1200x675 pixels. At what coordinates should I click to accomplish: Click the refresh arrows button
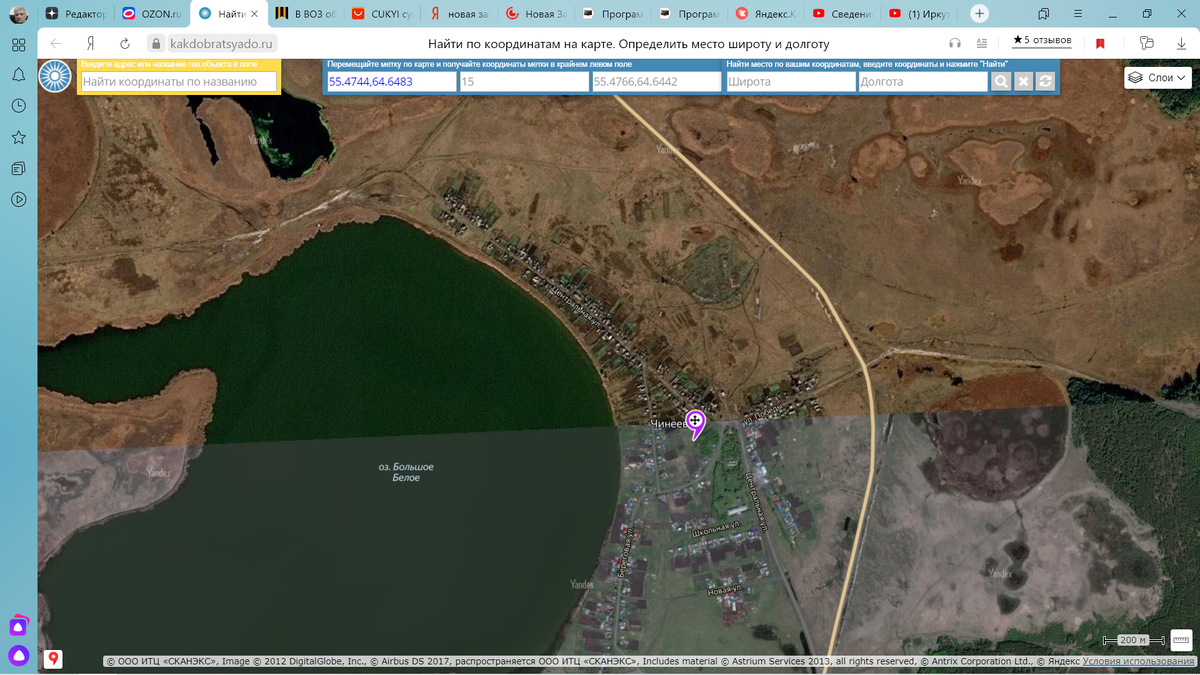[1046, 82]
